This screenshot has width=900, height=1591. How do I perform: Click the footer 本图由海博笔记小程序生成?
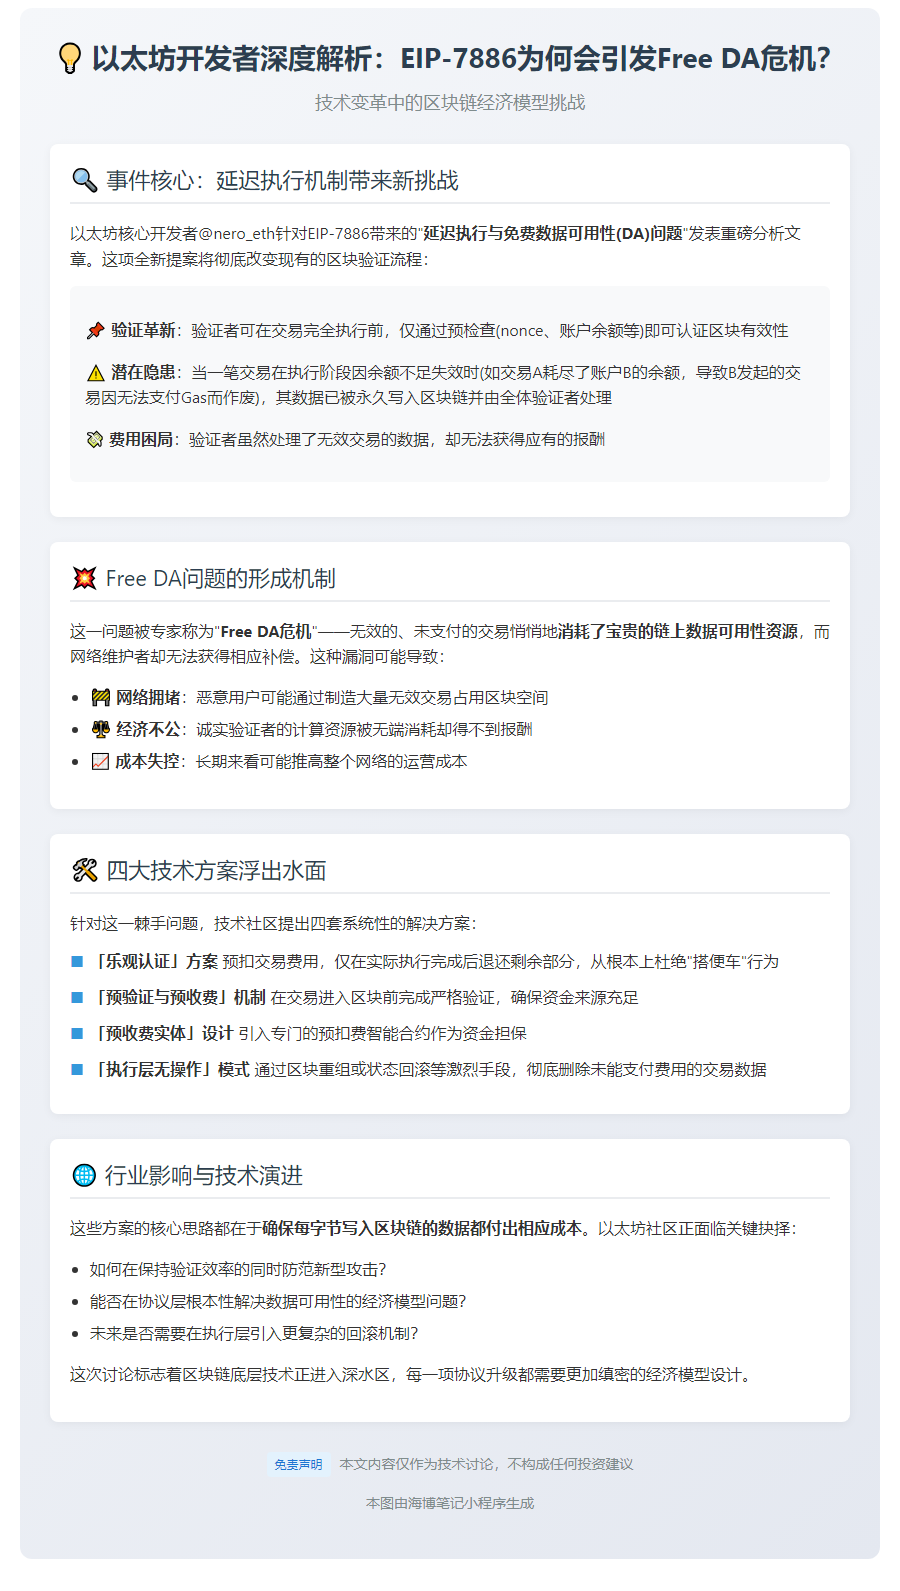[450, 1503]
